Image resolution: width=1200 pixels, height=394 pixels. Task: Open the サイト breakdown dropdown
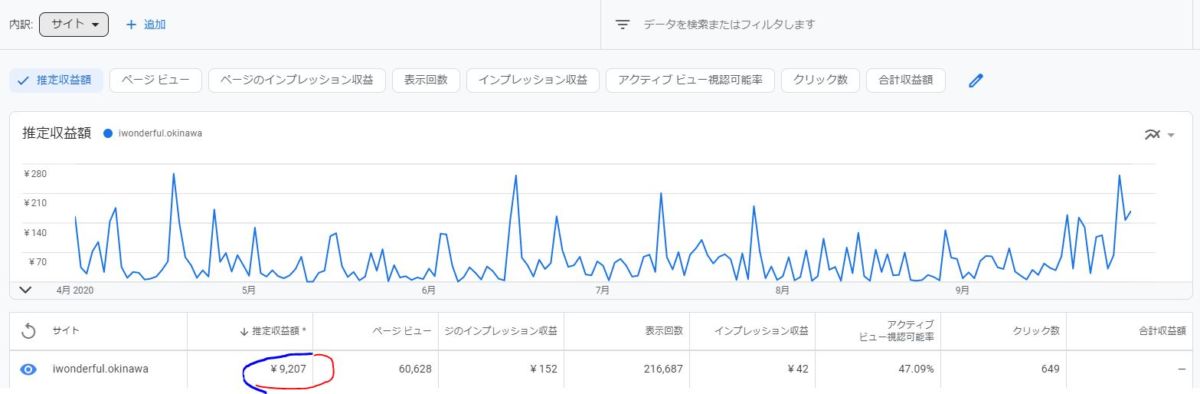73,24
